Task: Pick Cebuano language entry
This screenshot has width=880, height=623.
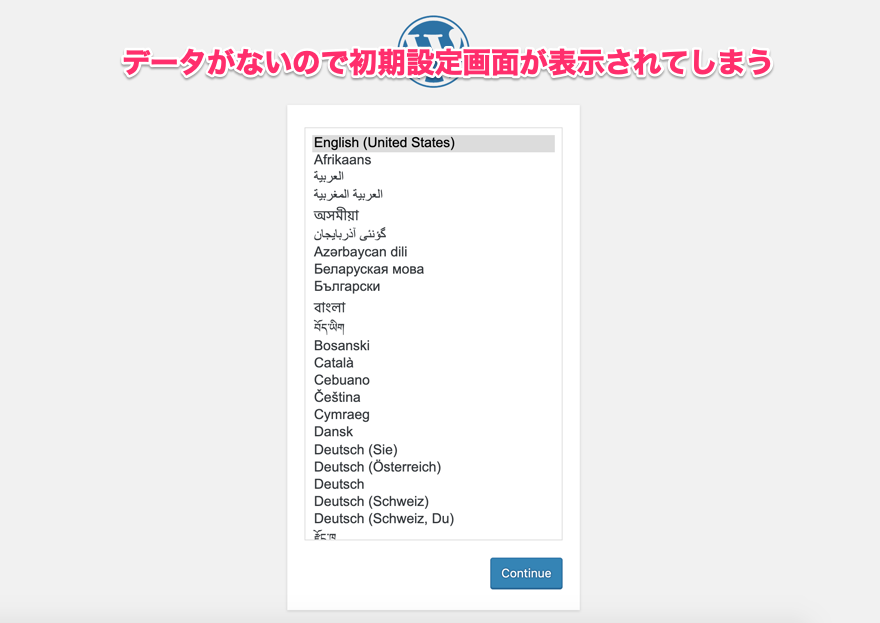Action: click(341, 380)
